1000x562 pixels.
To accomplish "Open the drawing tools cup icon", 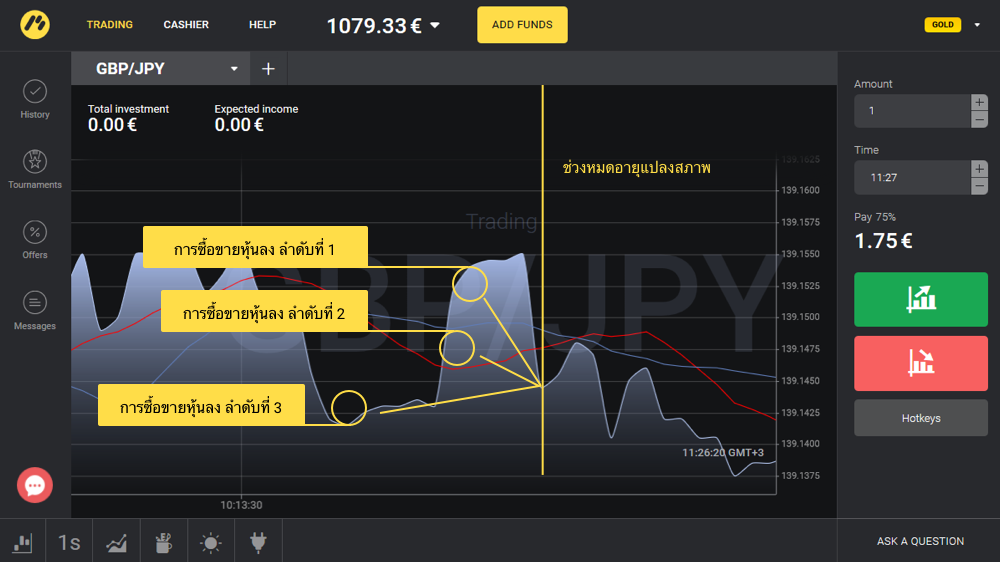I will pos(164,542).
